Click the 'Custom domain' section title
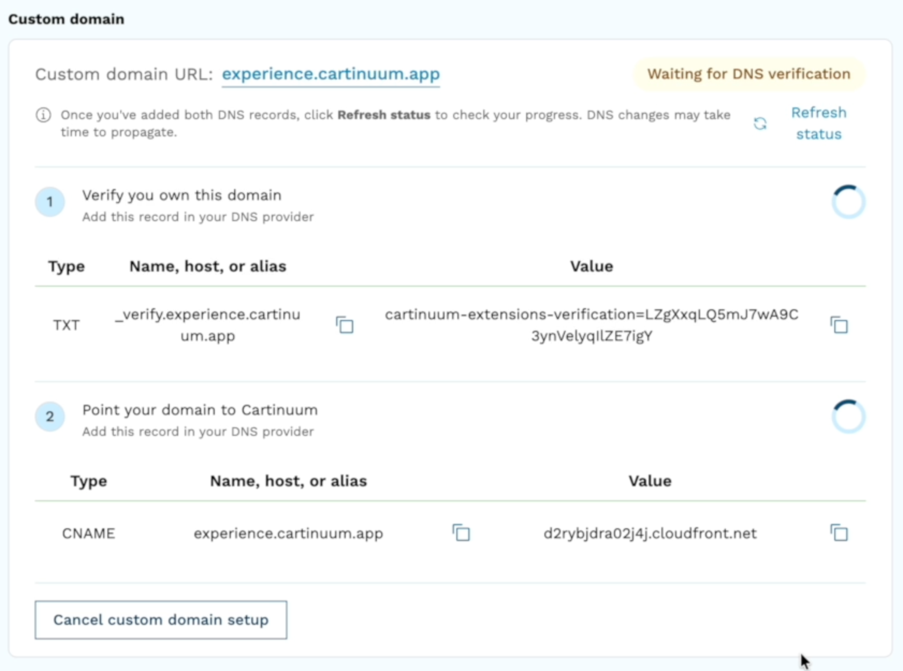 [x=66, y=19]
